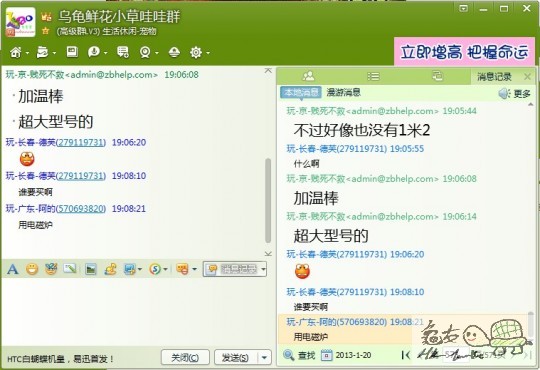540x370 pixels.
Task: Switch to 漫游消息 tab
Action: (x=343, y=92)
